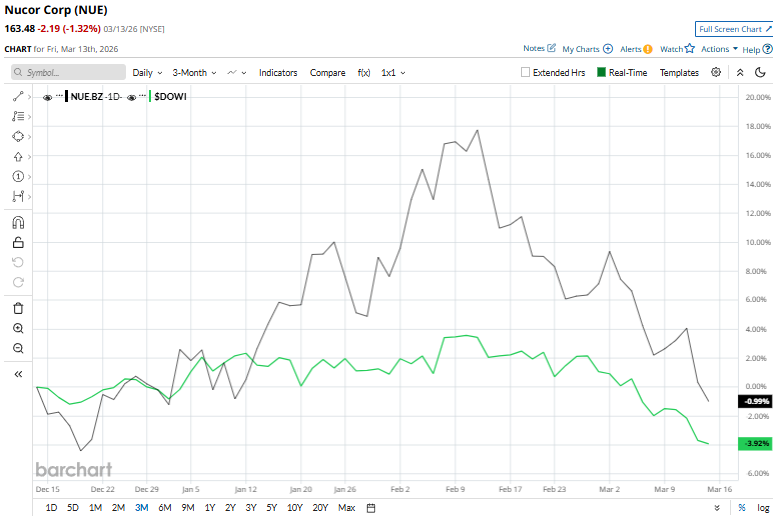Click the undo arrow icon
Viewport: 773px width, 517px height.
[18, 262]
